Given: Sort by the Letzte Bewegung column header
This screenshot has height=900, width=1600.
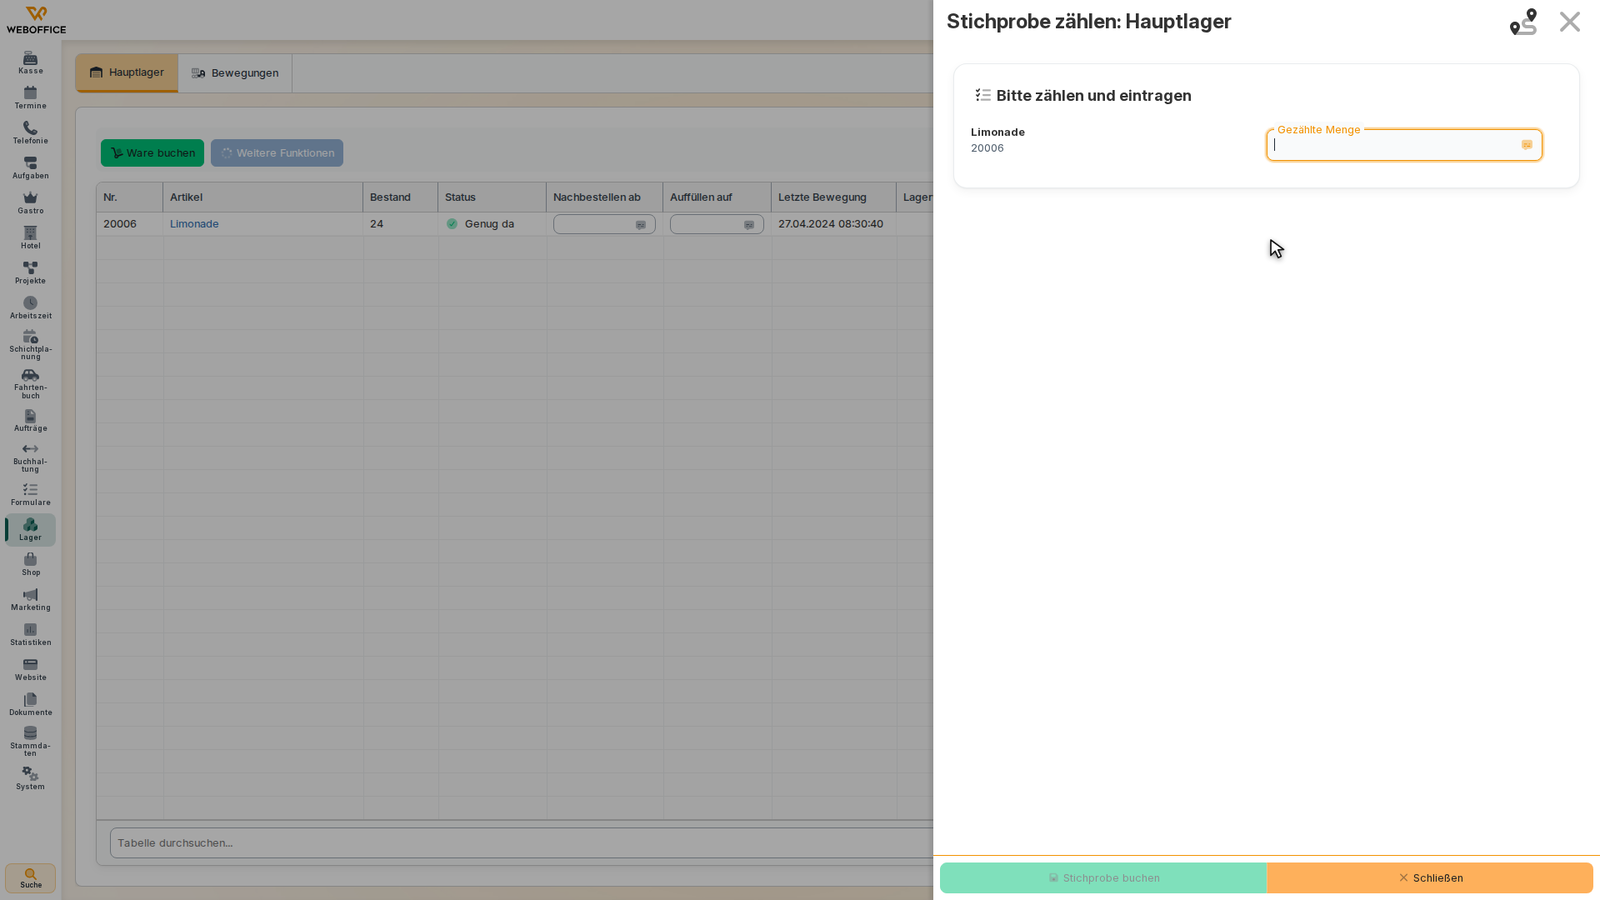Looking at the screenshot, I should [833, 197].
